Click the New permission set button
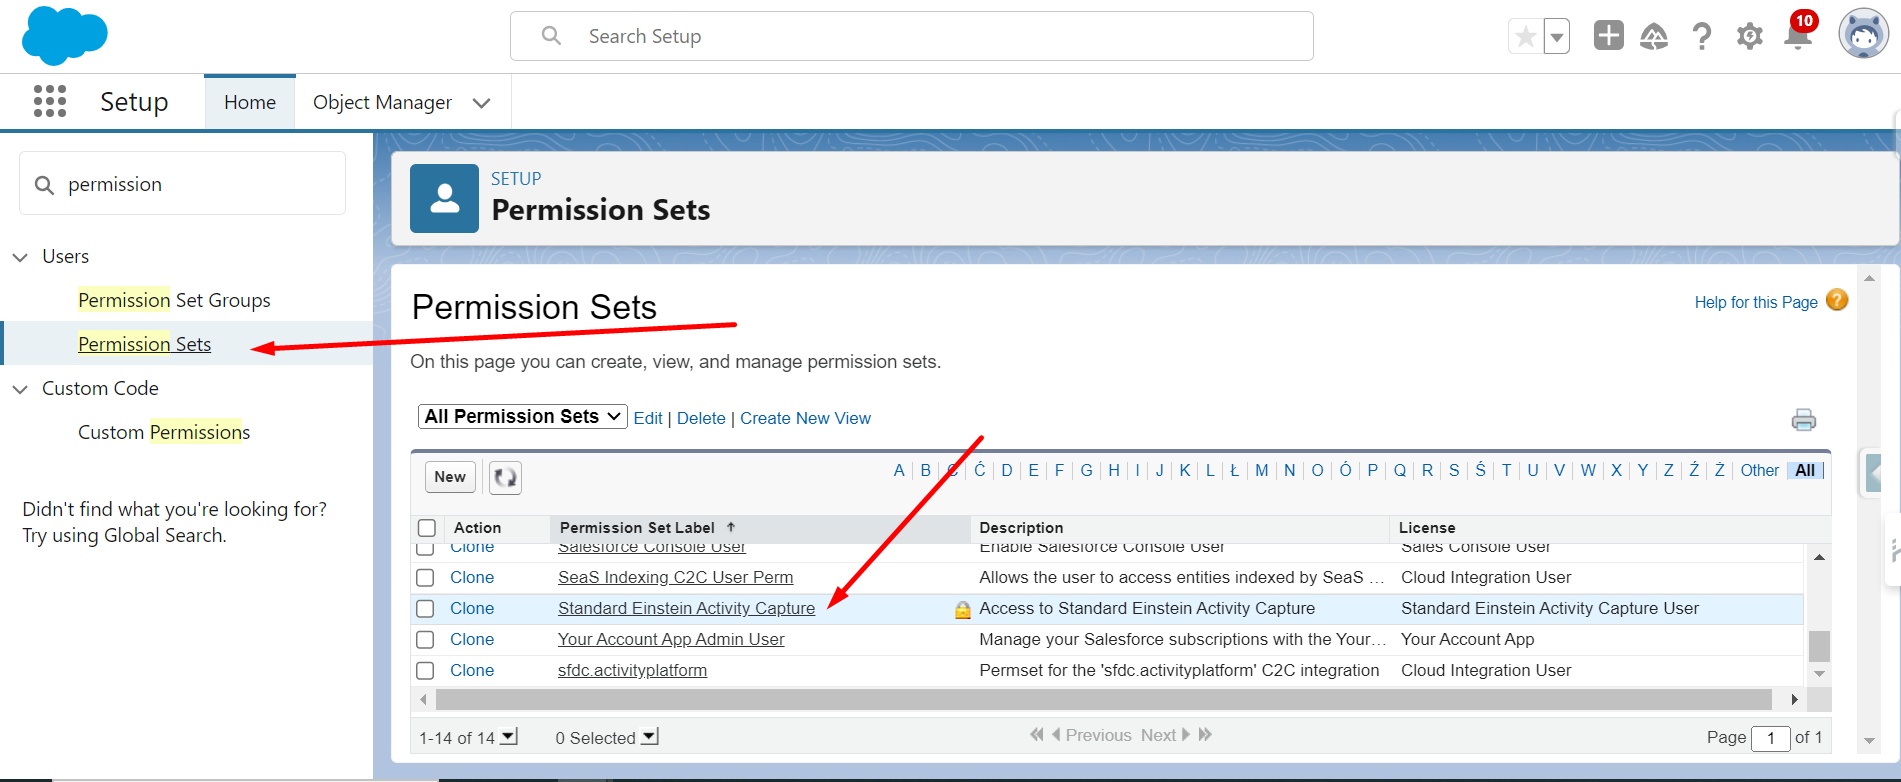1901x782 pixels. 450,477
